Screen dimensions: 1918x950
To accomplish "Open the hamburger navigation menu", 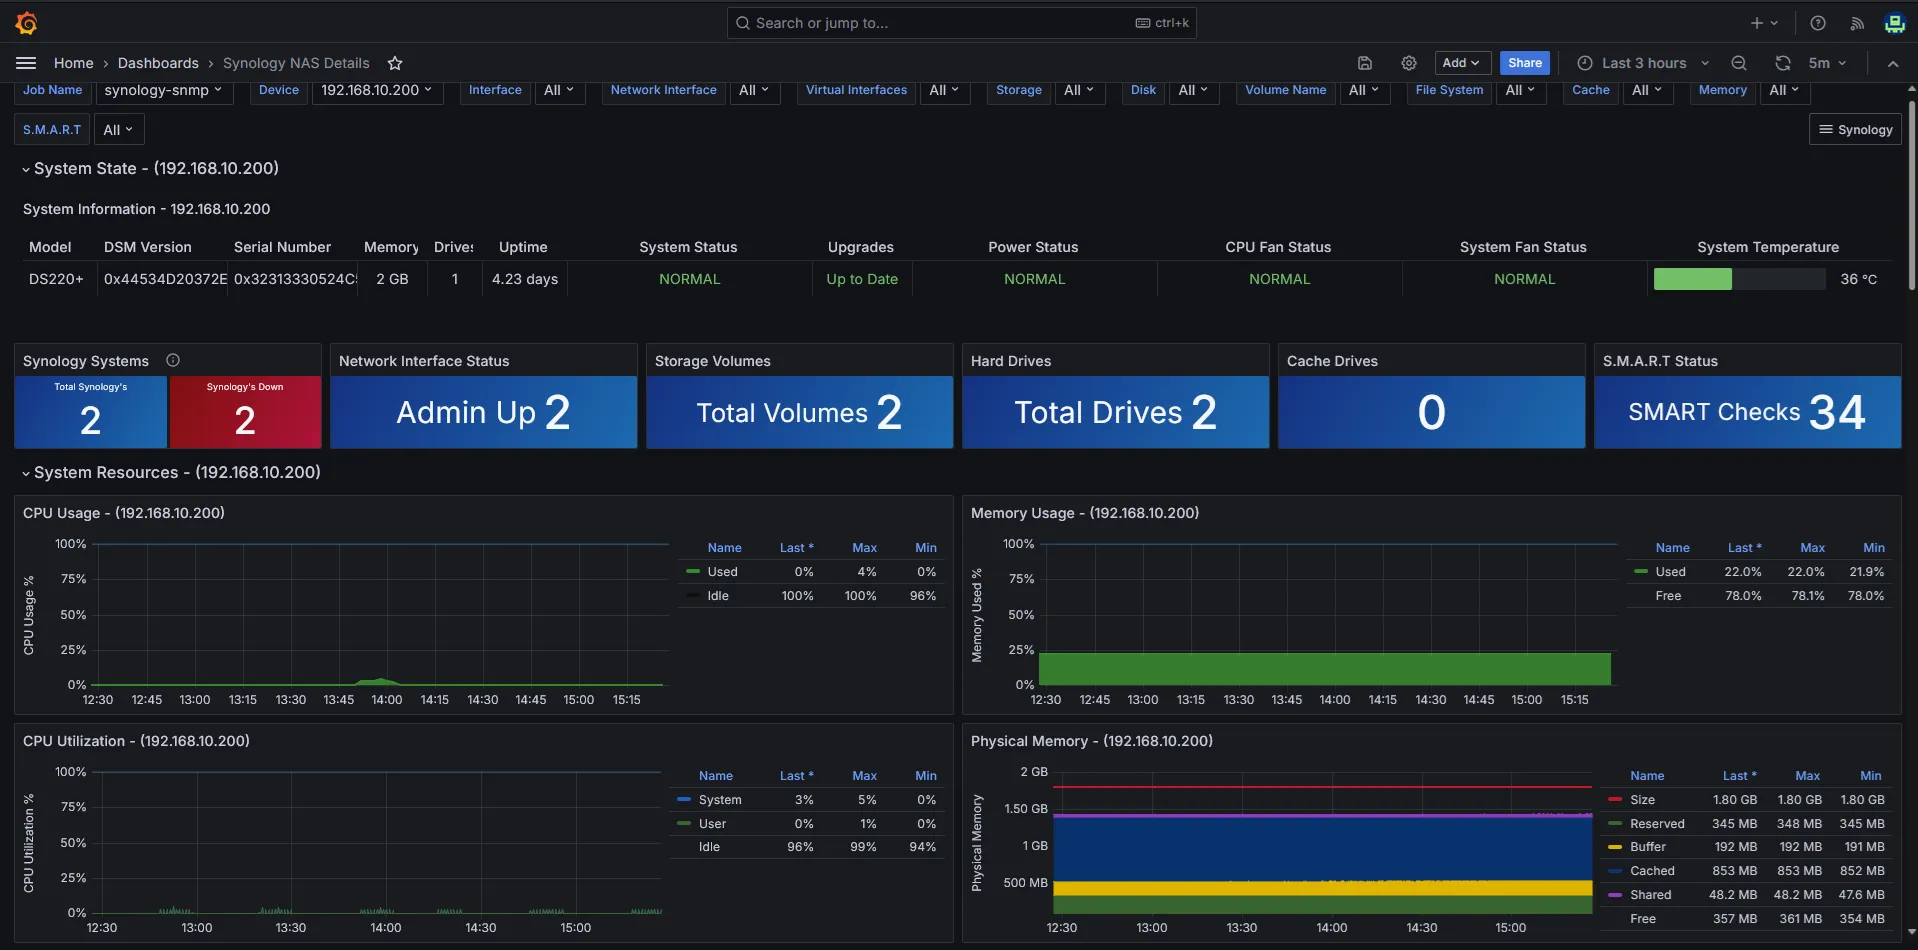I will tap(26, 63).
